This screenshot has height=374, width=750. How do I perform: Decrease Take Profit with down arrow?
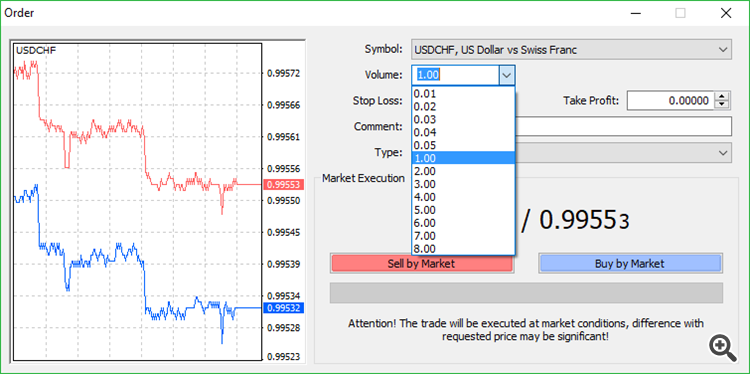(722, 105)
